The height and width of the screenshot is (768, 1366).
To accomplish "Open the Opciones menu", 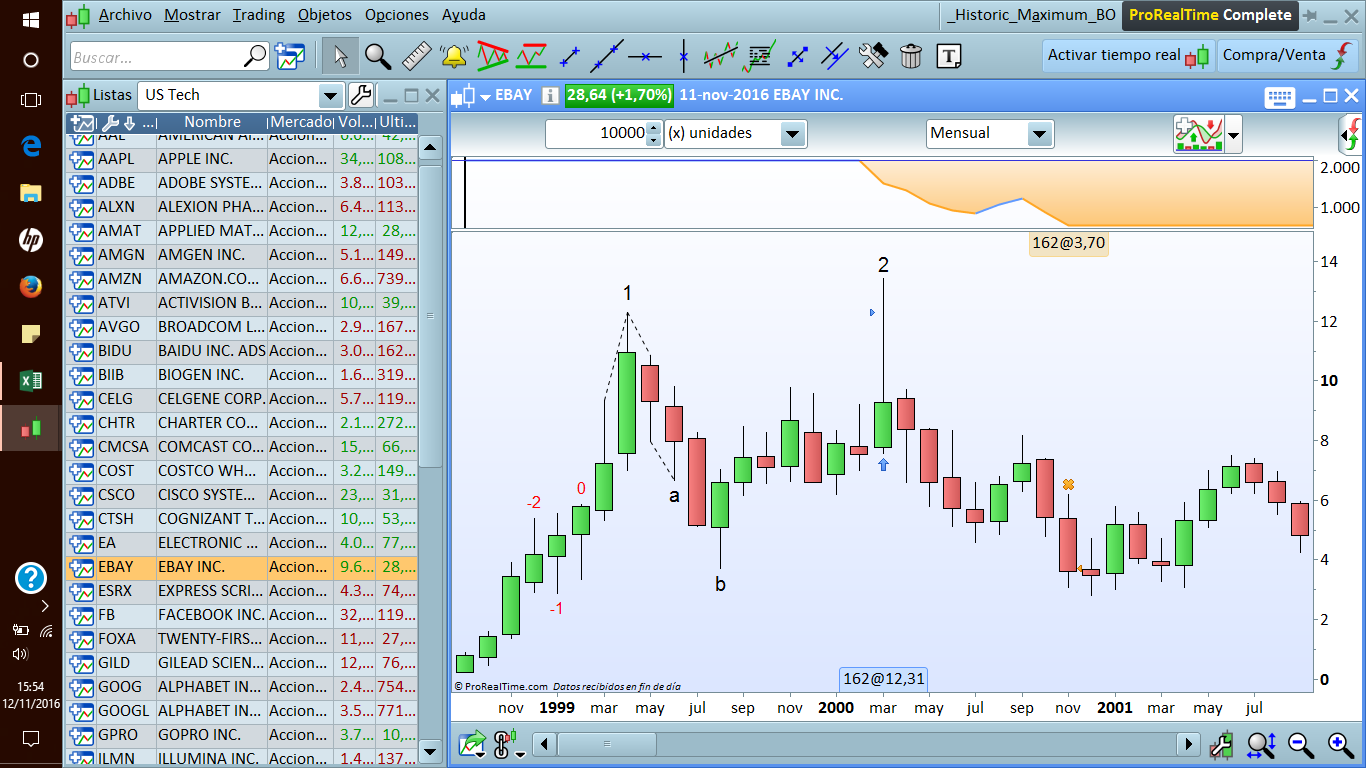I will pyautogui.click(x=397, y=15).
